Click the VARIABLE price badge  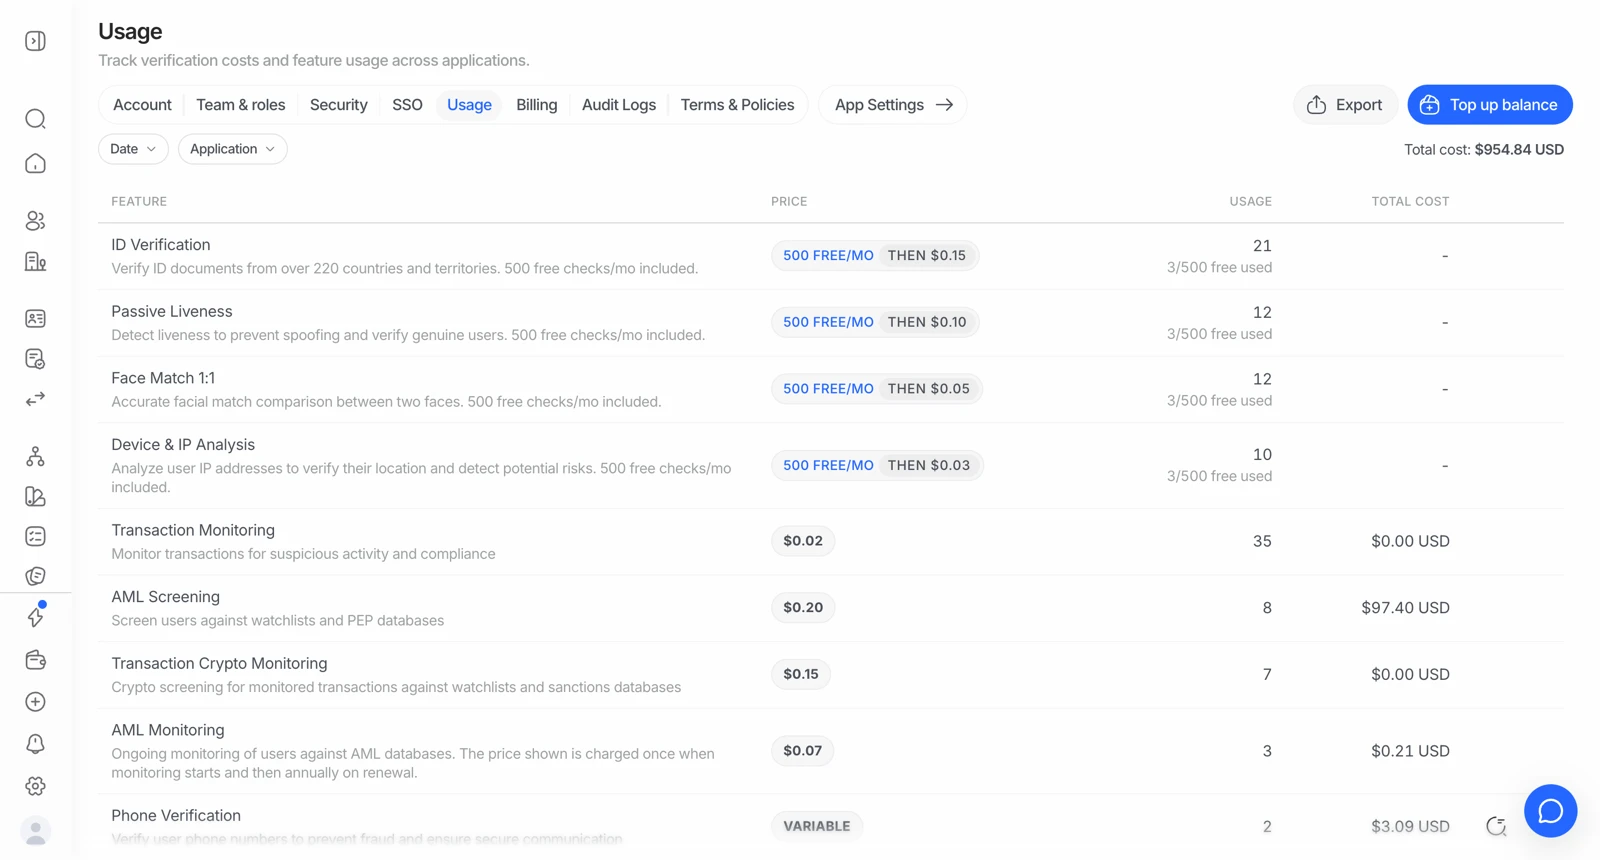[817, 826]
